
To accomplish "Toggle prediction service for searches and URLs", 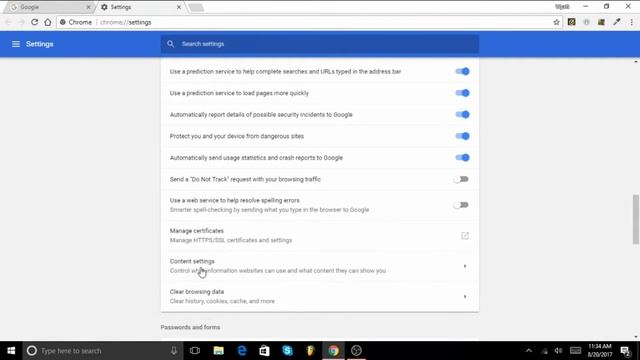I will [x=462, y=71].
